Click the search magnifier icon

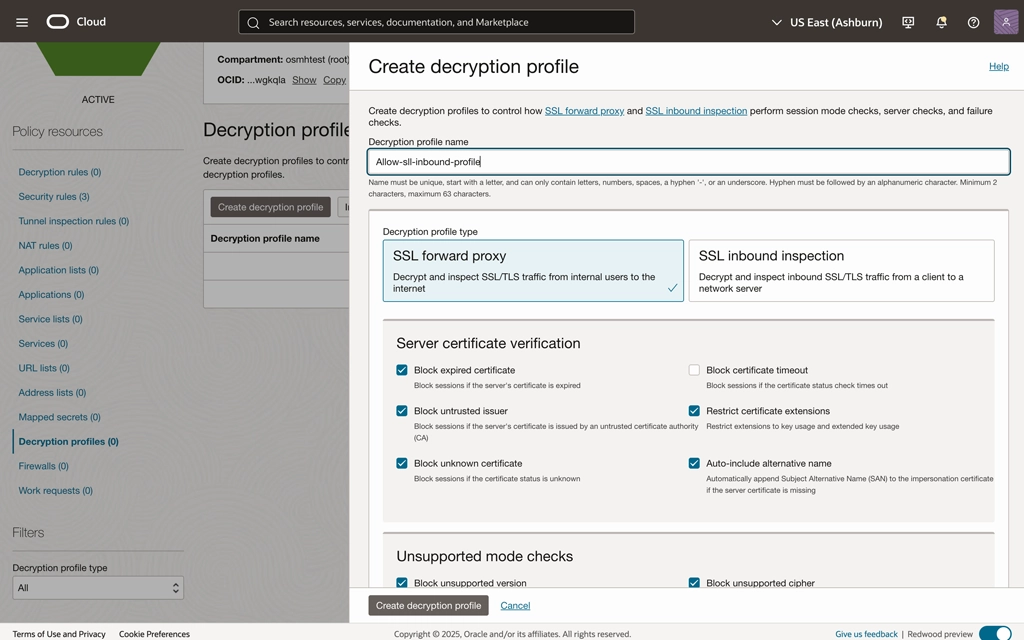point(253,22)
